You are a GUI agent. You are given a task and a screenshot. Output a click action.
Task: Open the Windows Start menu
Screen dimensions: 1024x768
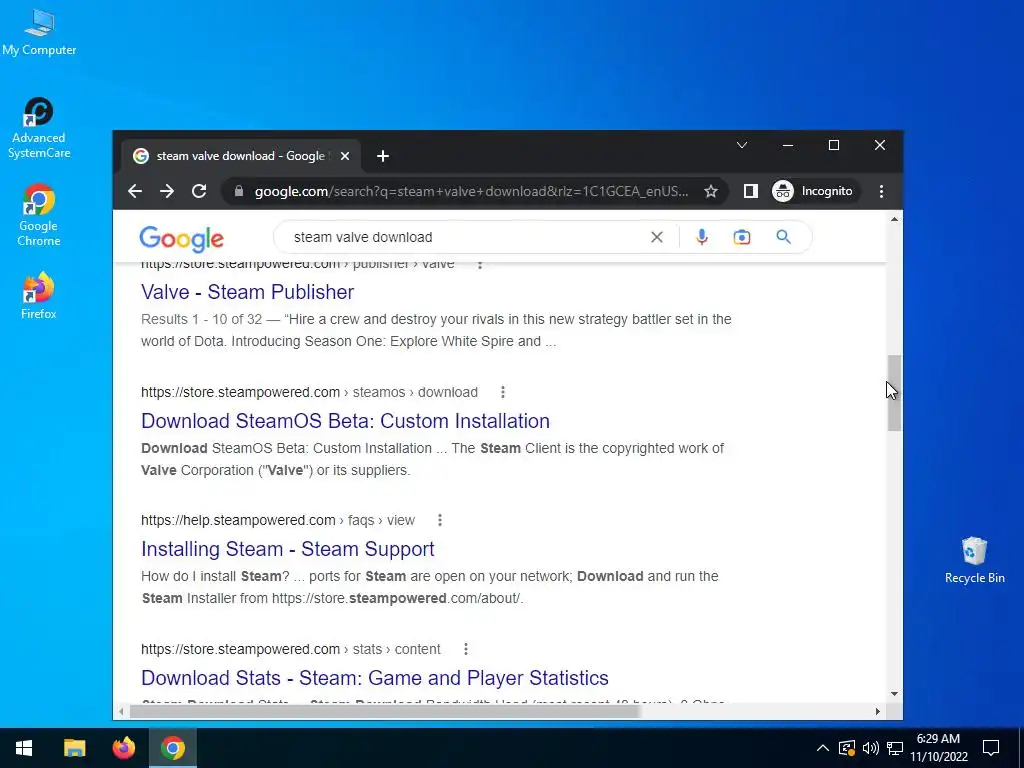[24, 748]
